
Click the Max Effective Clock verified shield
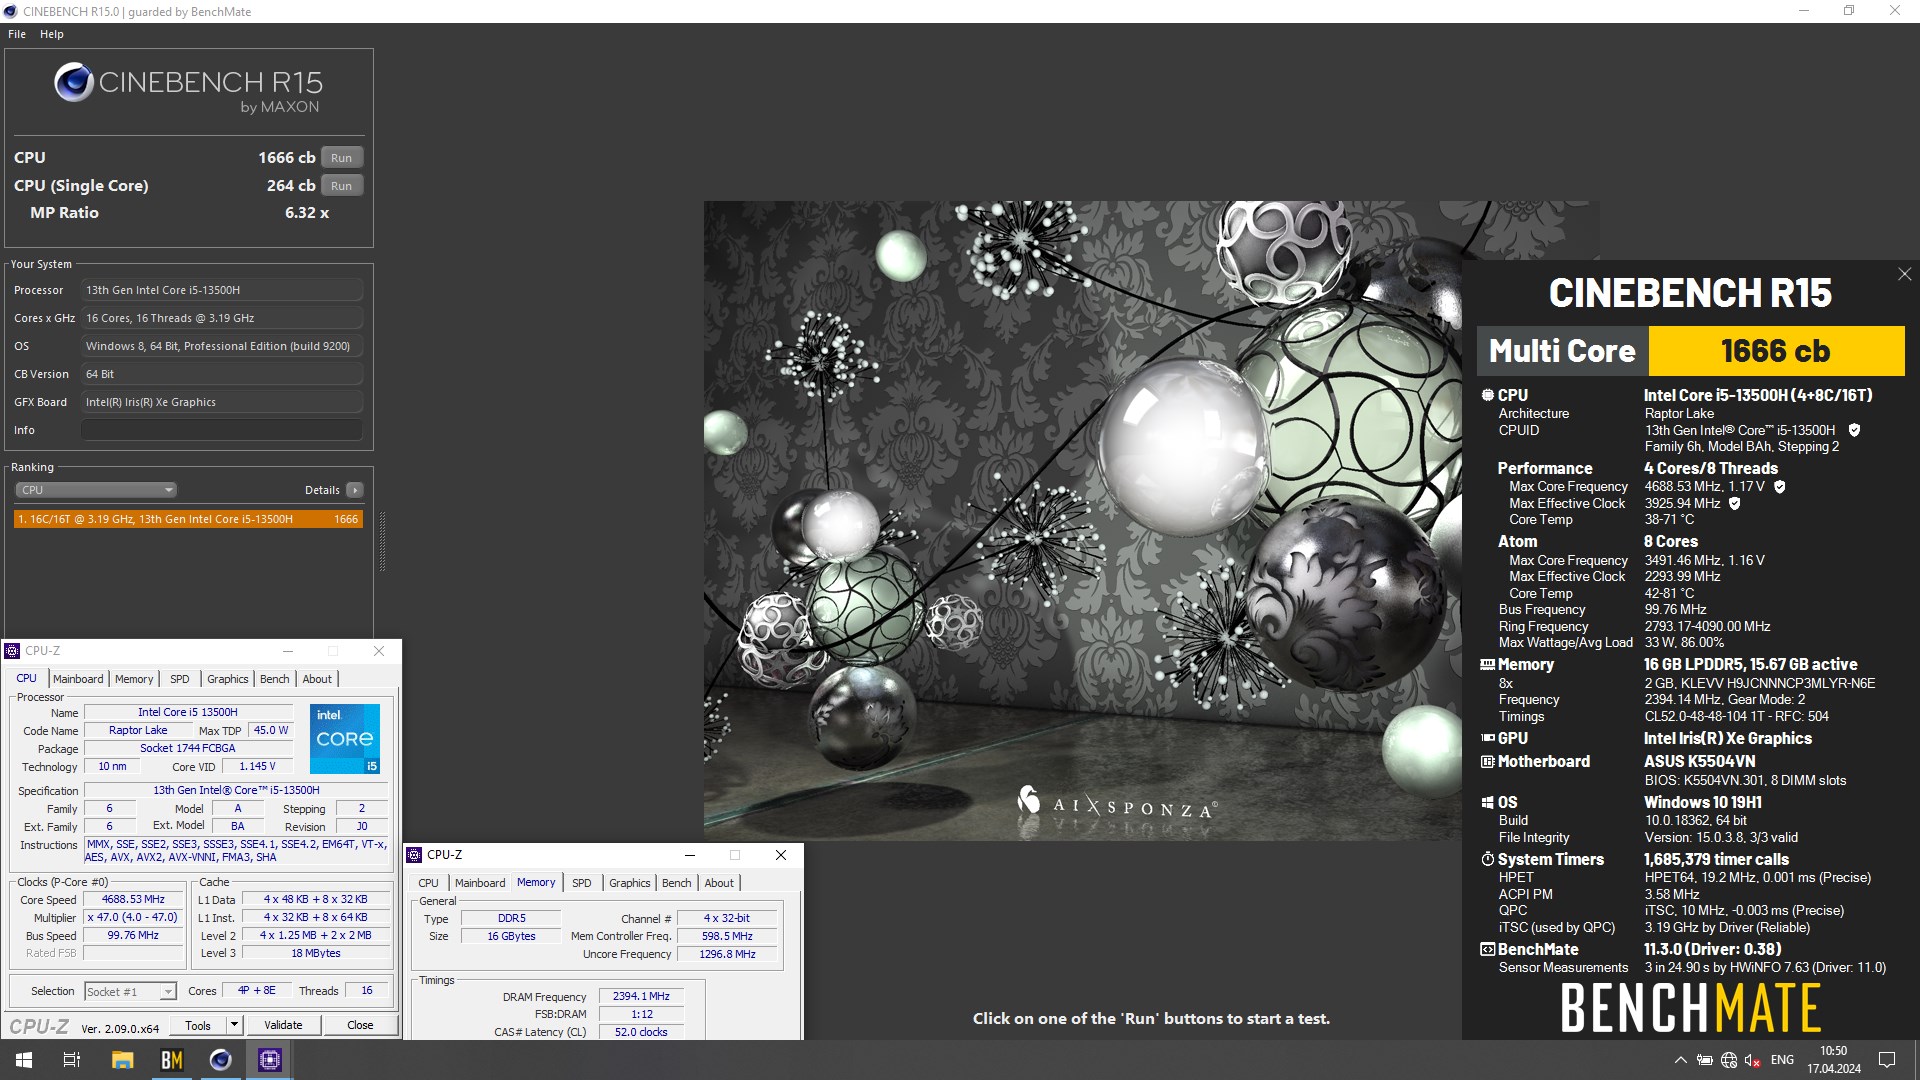[1735, 504]
